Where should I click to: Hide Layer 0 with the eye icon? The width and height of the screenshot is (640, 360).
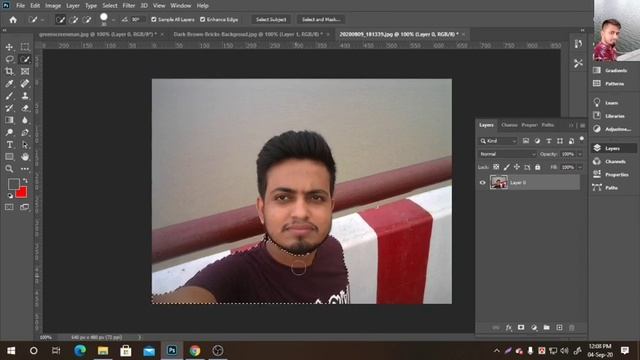pyautogui.click(x=482, y=182)
